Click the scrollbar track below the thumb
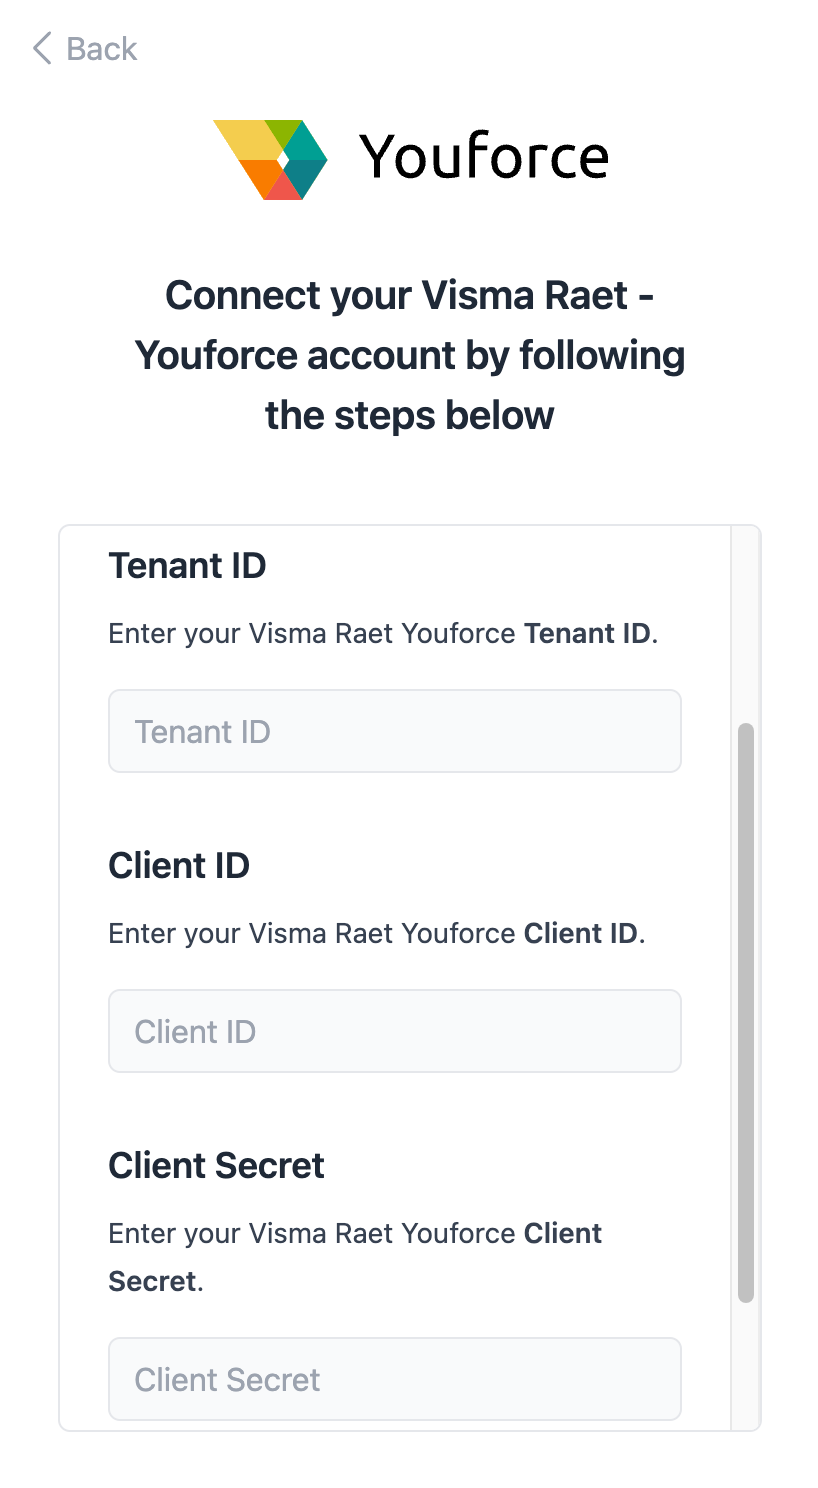The image size is (818, 1488). click(745, 1366)
